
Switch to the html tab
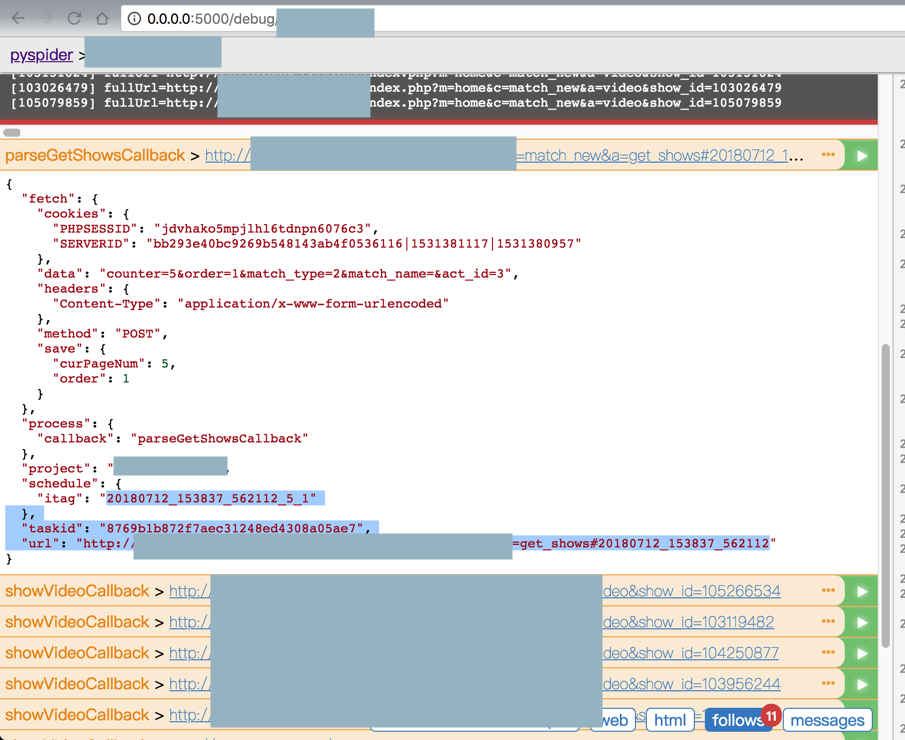point(670,720)
